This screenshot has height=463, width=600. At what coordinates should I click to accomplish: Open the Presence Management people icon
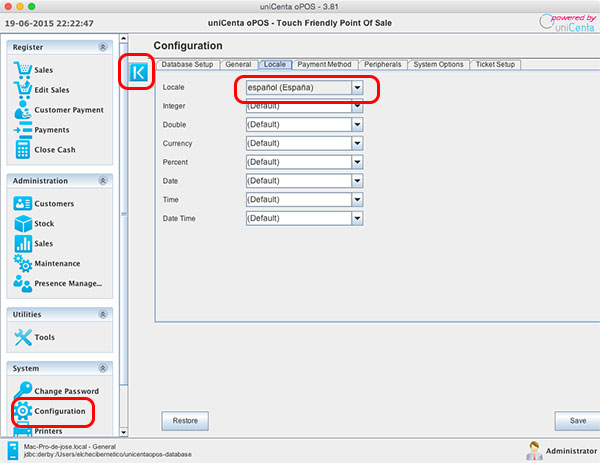click(23, 284)
